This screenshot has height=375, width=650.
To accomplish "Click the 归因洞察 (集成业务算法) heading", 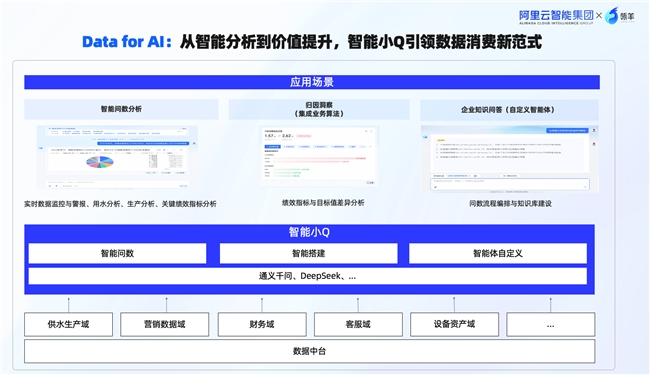I will coord(319,109).
